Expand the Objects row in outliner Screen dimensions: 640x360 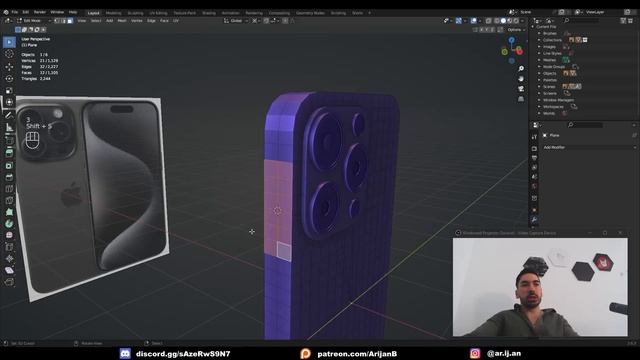539,73
